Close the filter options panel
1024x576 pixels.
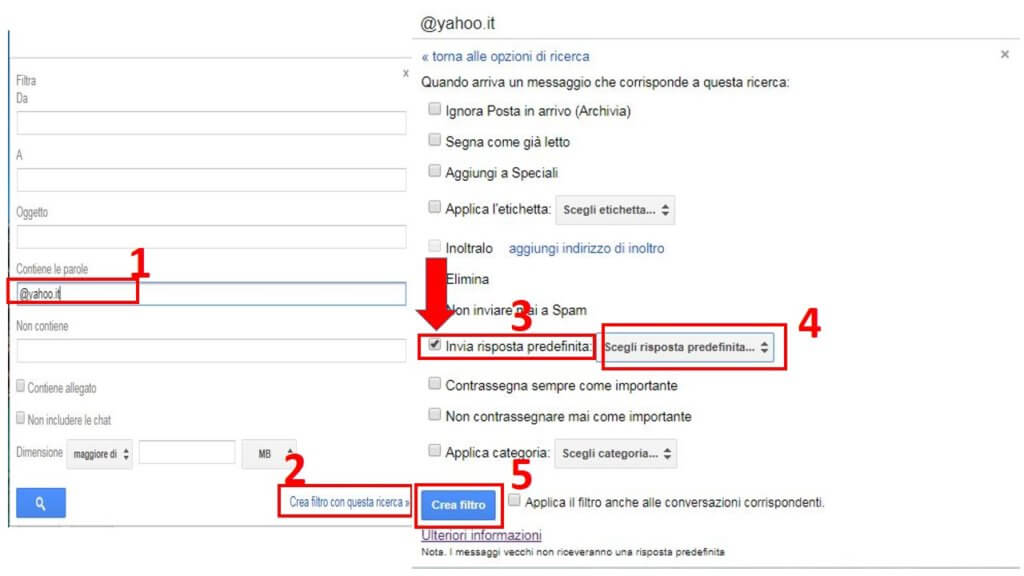click(1004, 54)
